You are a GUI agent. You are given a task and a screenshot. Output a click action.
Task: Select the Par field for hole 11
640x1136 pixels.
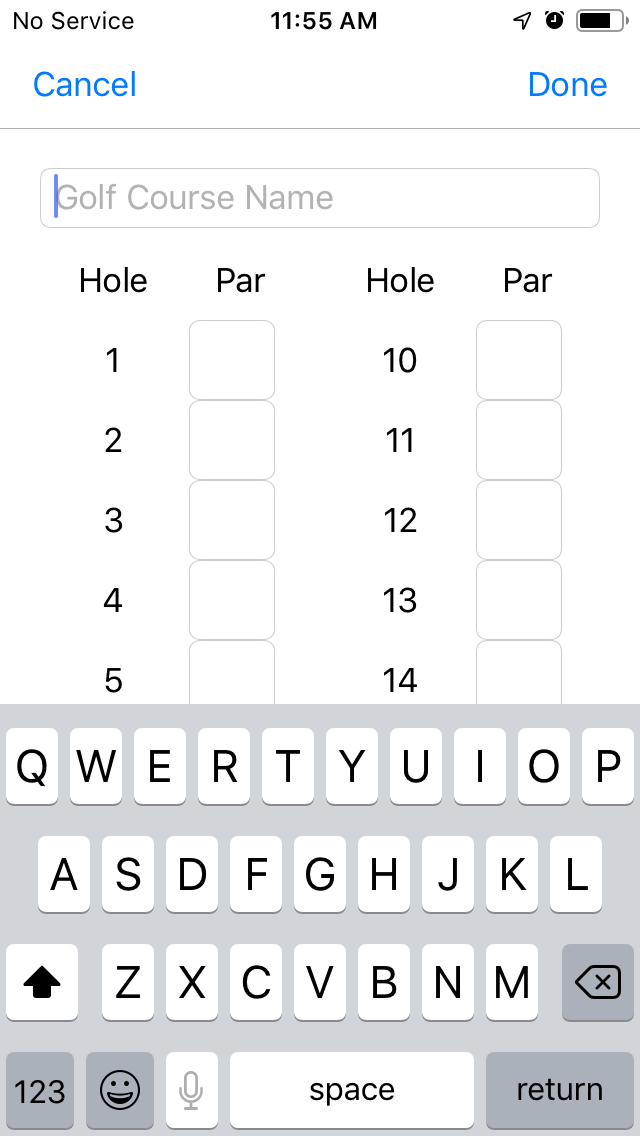point(519,440)
